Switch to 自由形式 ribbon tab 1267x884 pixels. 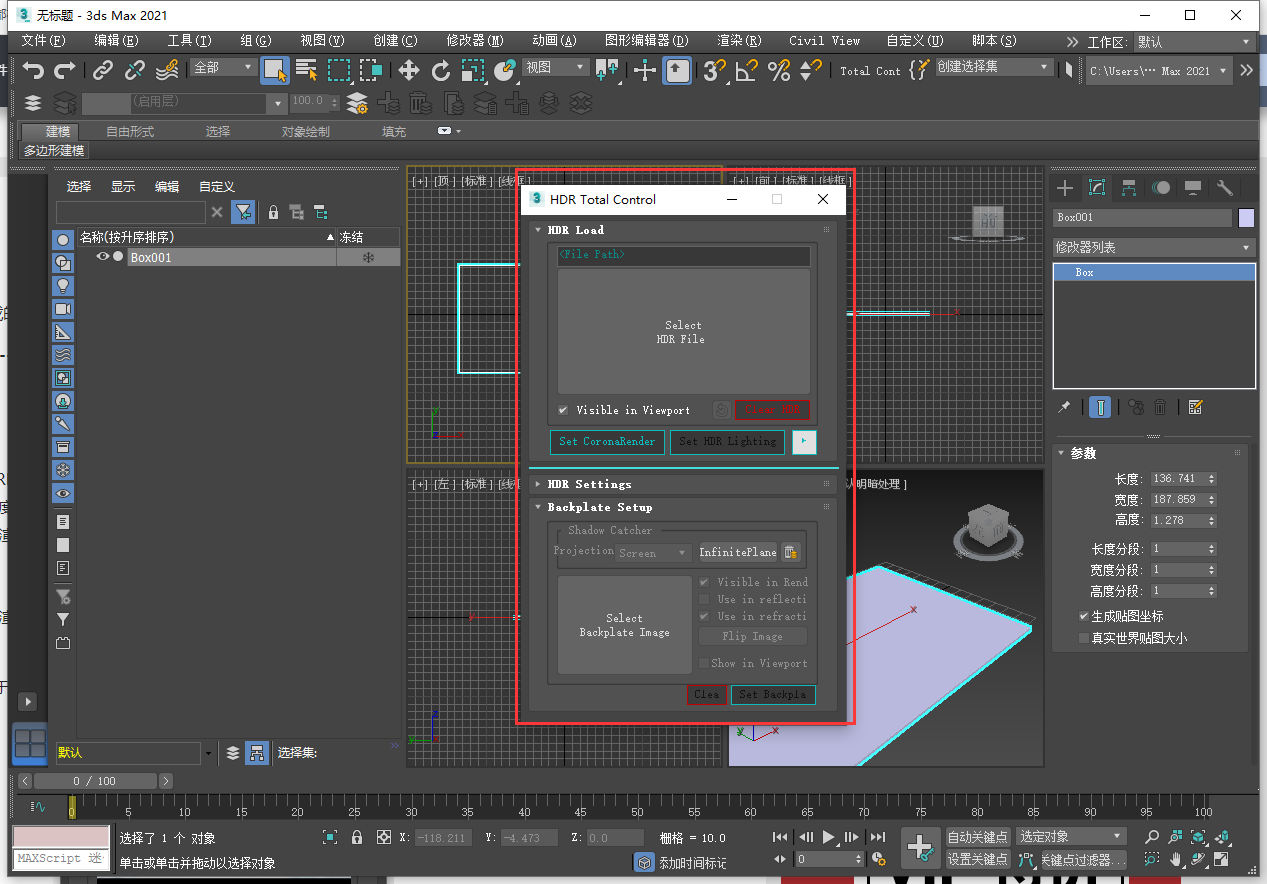130,132
